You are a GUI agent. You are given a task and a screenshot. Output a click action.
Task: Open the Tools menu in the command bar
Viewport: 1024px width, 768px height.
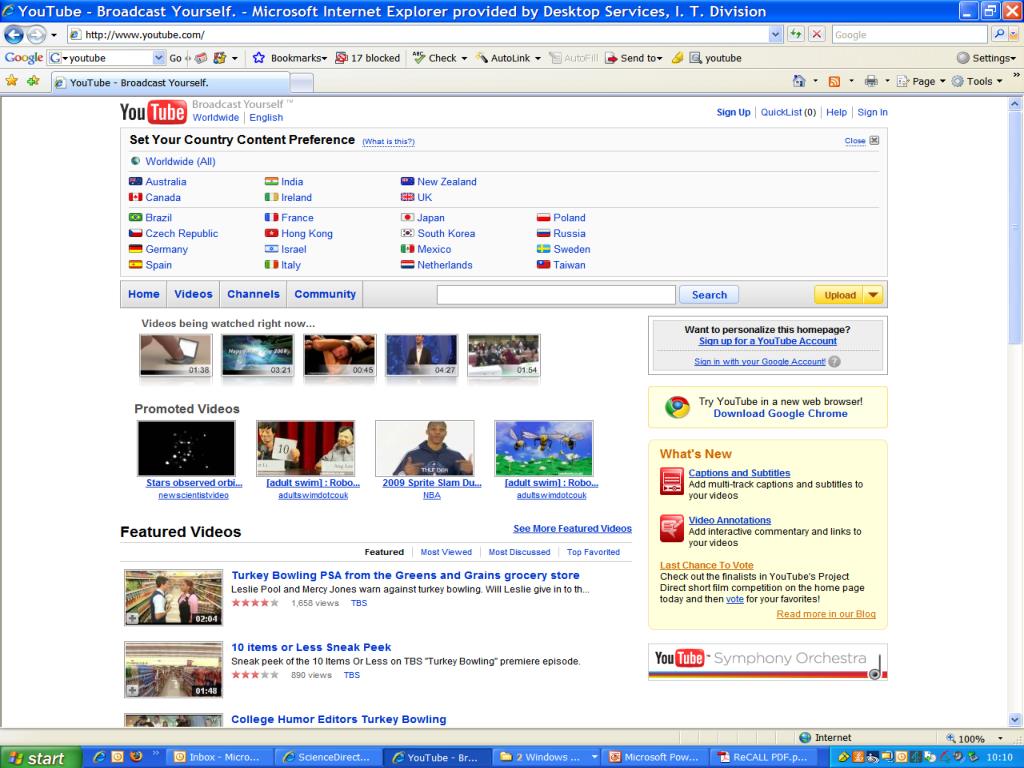pyautogui.click(x=977, y=81)
